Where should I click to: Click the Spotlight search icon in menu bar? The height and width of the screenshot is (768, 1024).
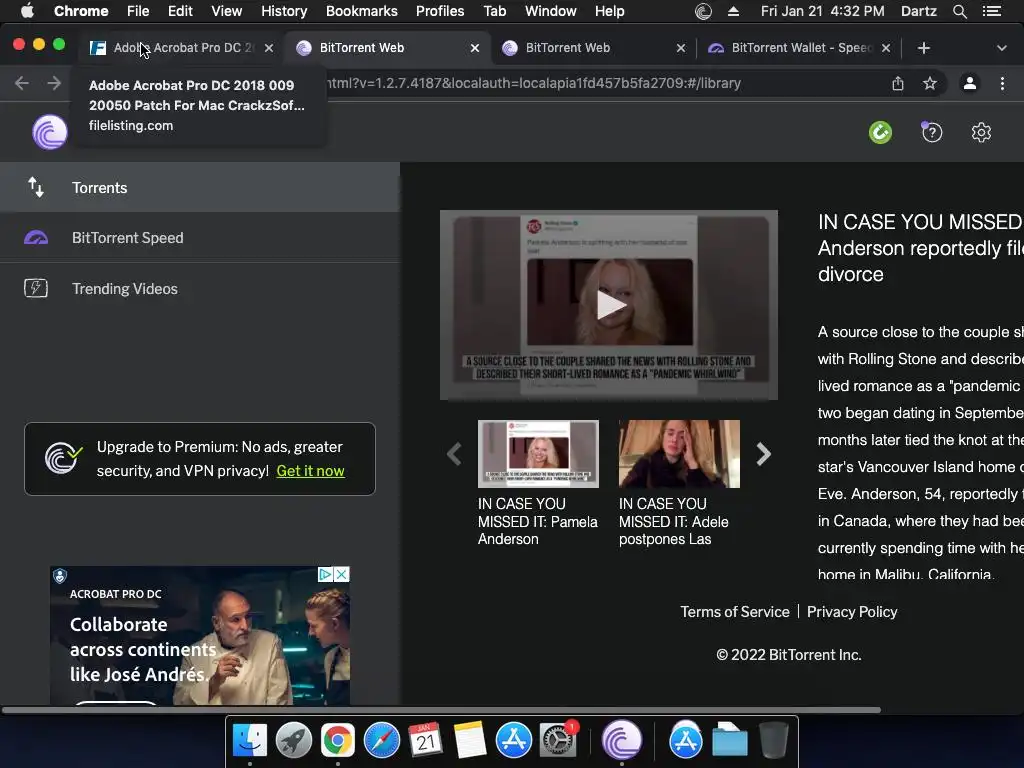coord(959,11)
